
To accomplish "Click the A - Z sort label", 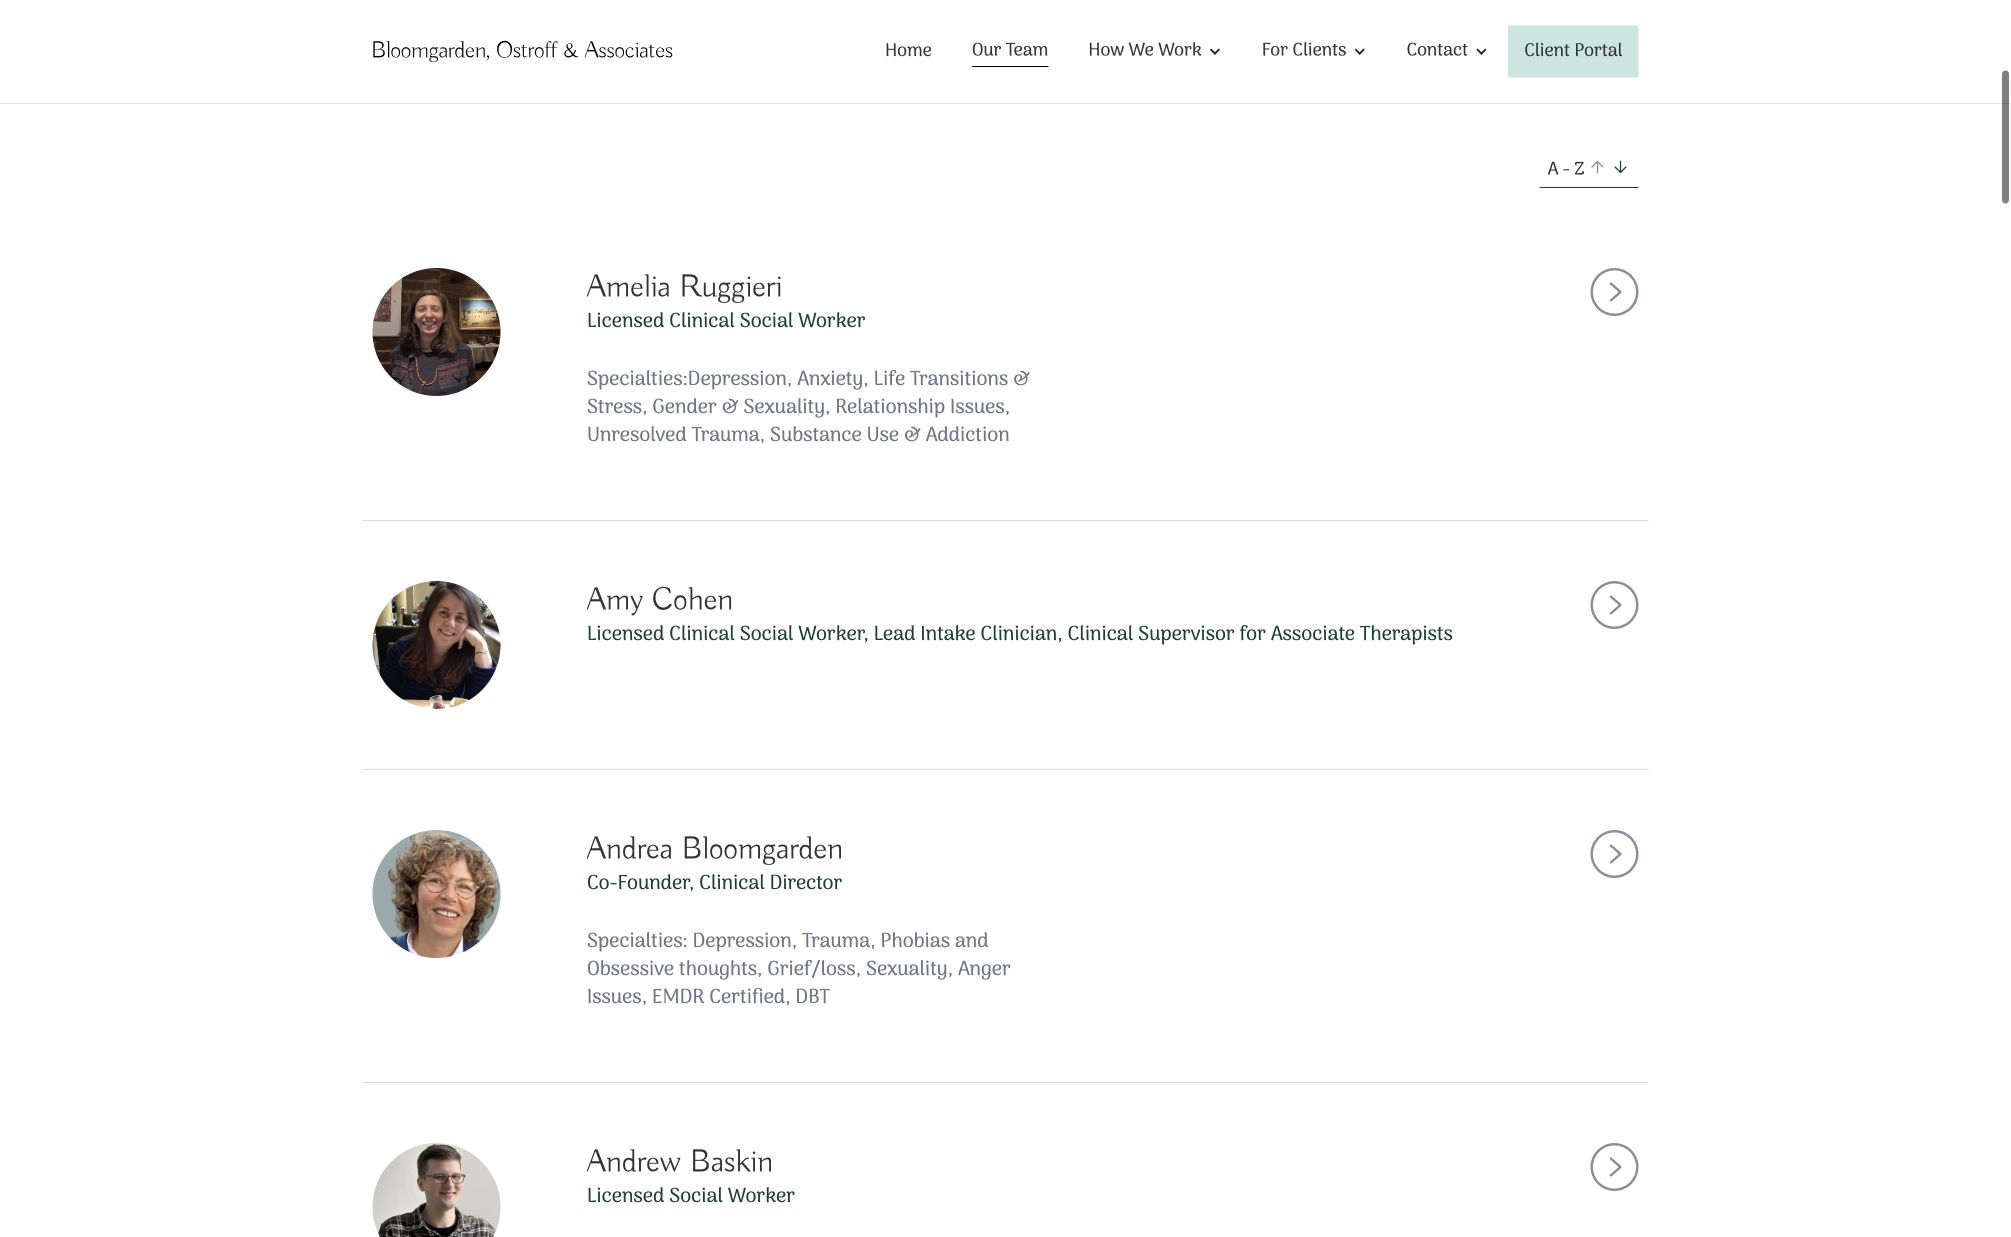I will pyautogui.click(x=1565, y=168).
